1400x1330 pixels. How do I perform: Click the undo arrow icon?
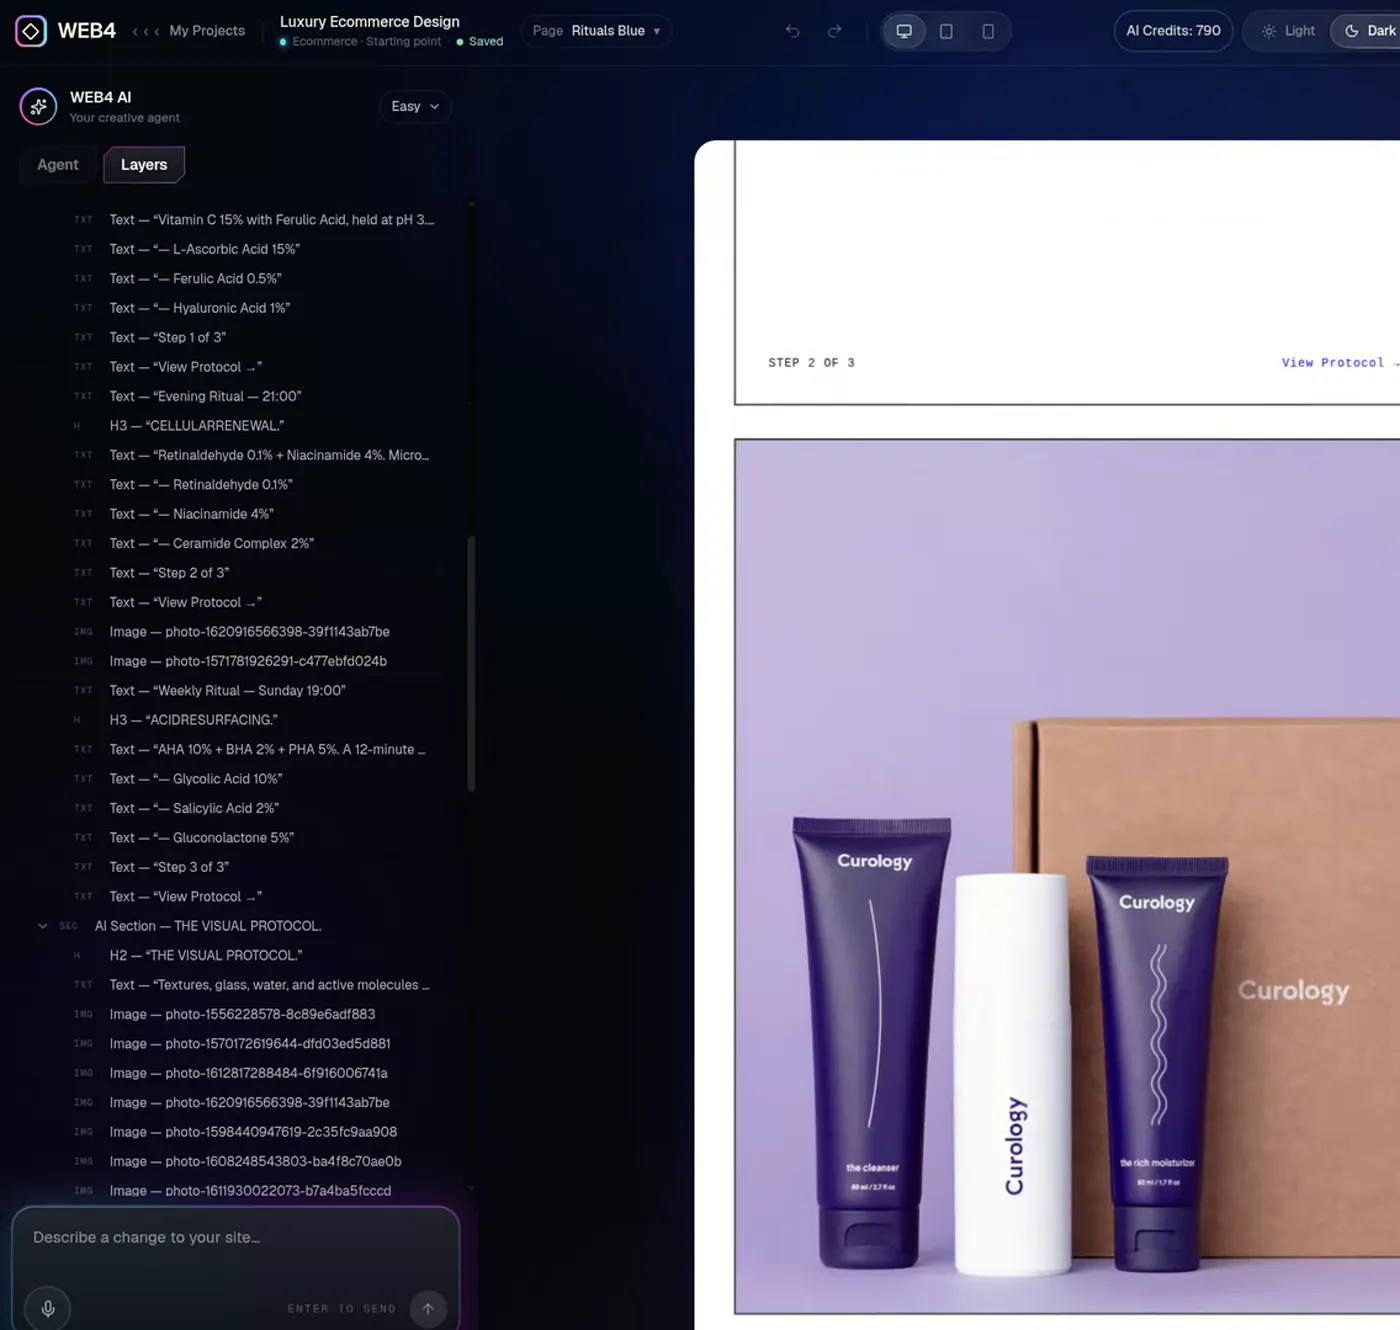(x=792, y=31)
